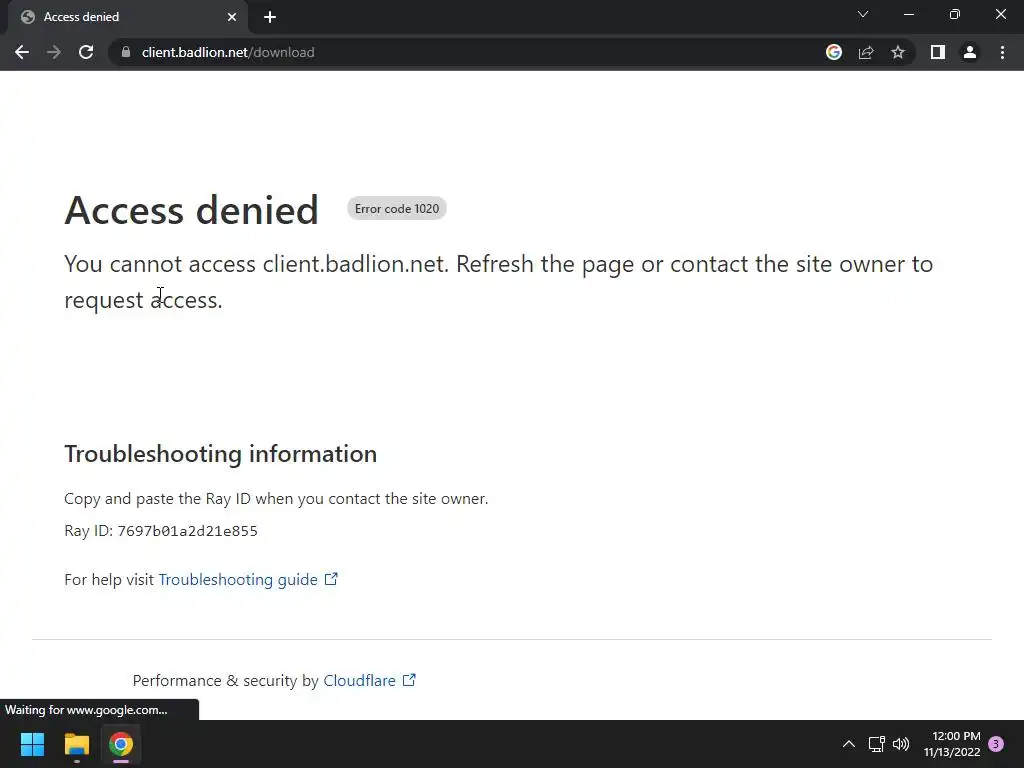Open the Chrome side panel
The image size is (1024, 768).
click(x=938, y=52)
